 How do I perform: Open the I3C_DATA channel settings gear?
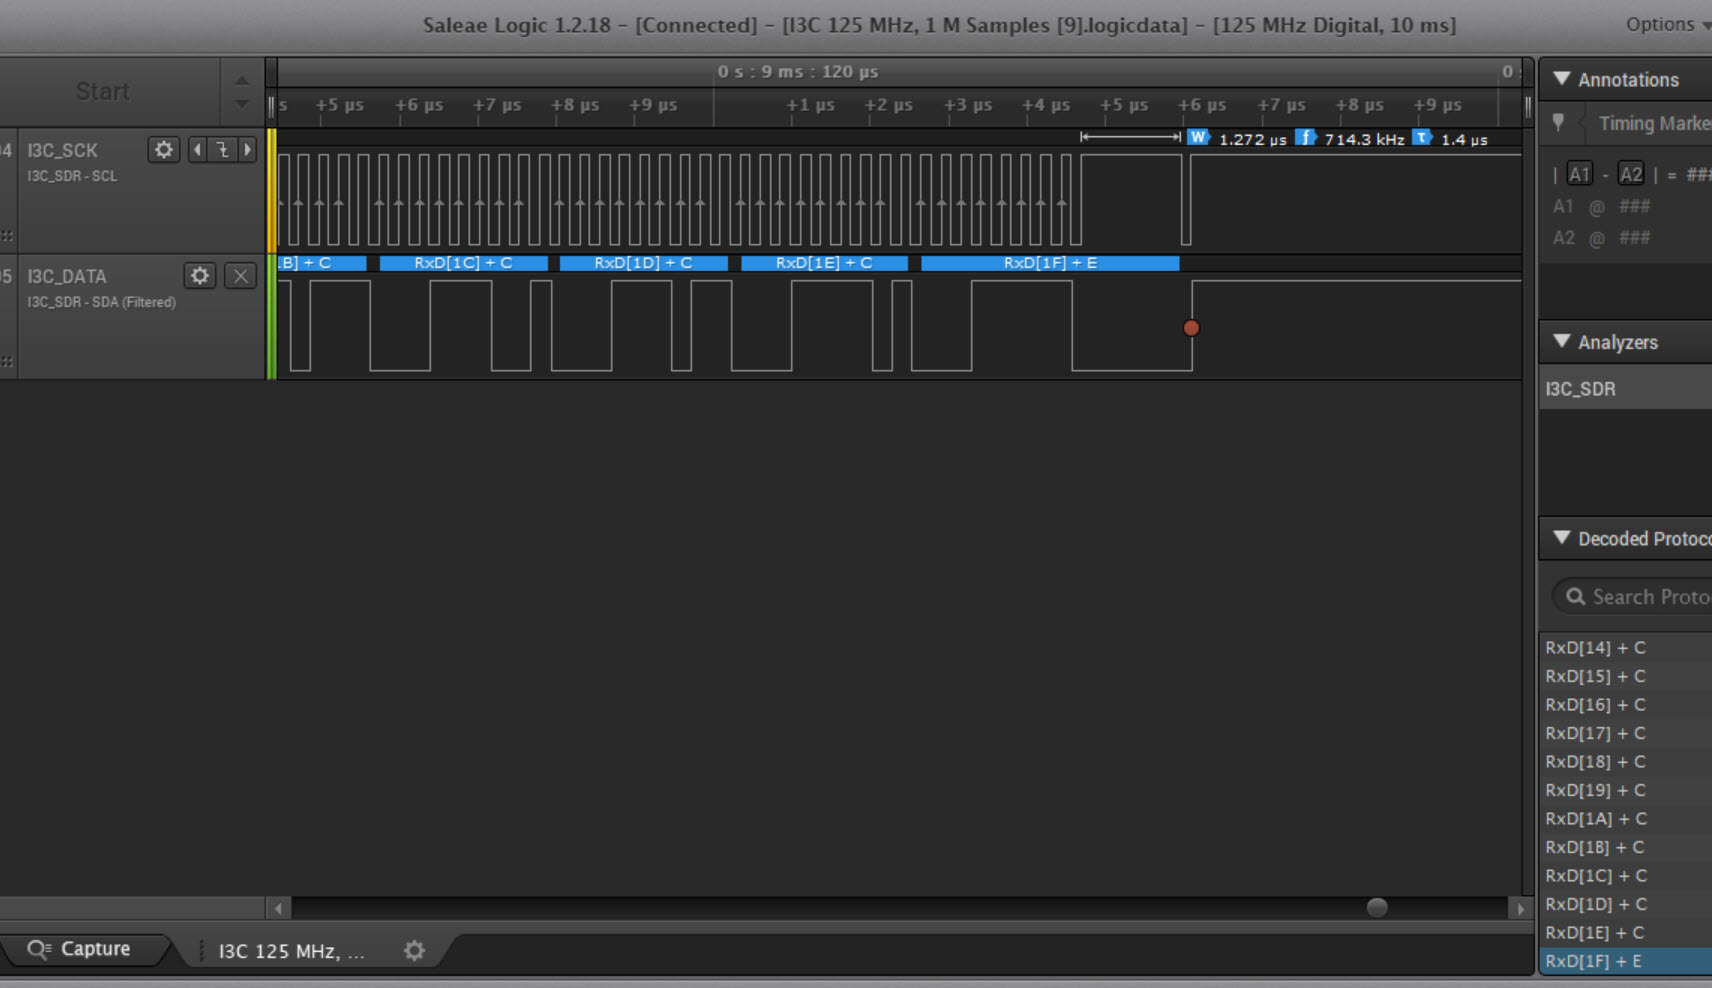pos(199,276)
